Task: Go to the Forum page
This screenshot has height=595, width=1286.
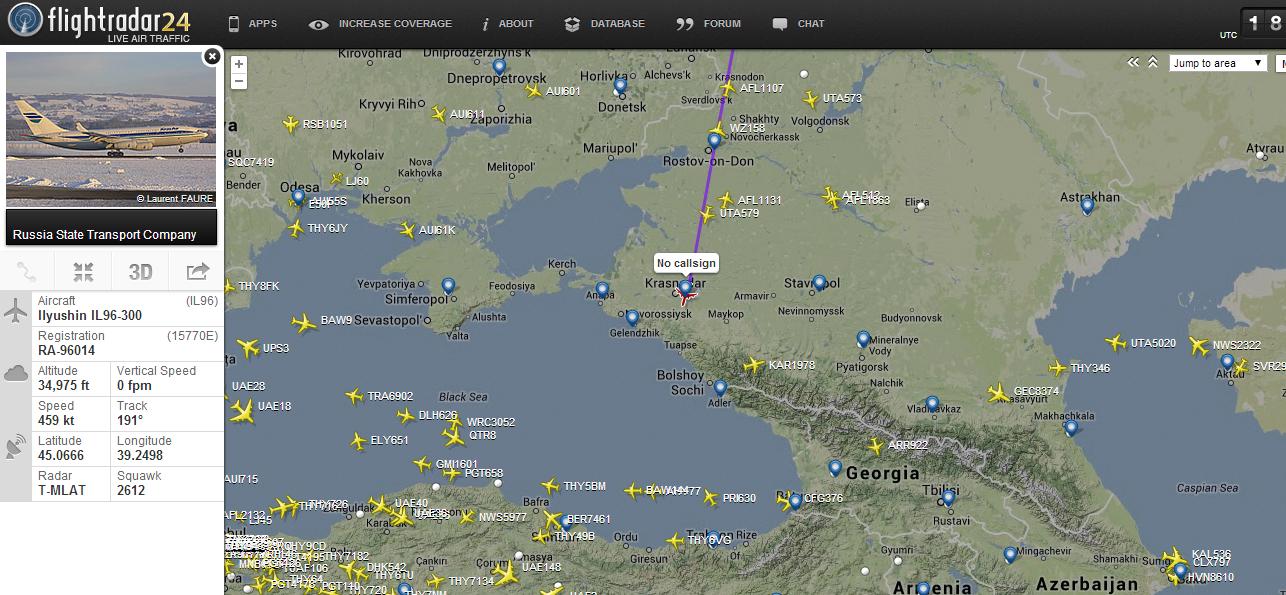Action: tap(709, 24)
